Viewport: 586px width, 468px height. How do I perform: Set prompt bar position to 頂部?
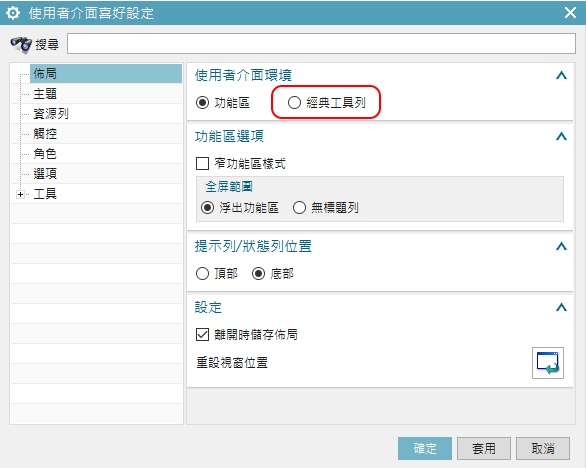click(x=203, y=274)
